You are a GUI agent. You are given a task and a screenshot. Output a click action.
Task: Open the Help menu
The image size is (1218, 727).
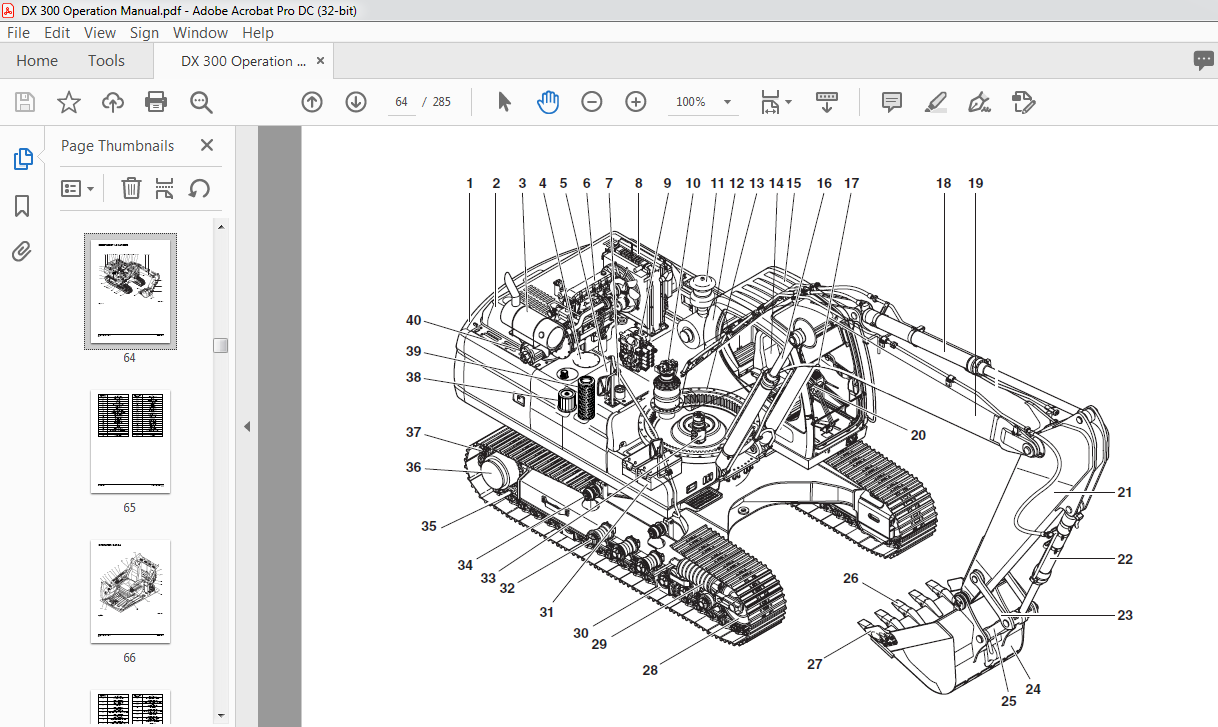pos(258,33)
